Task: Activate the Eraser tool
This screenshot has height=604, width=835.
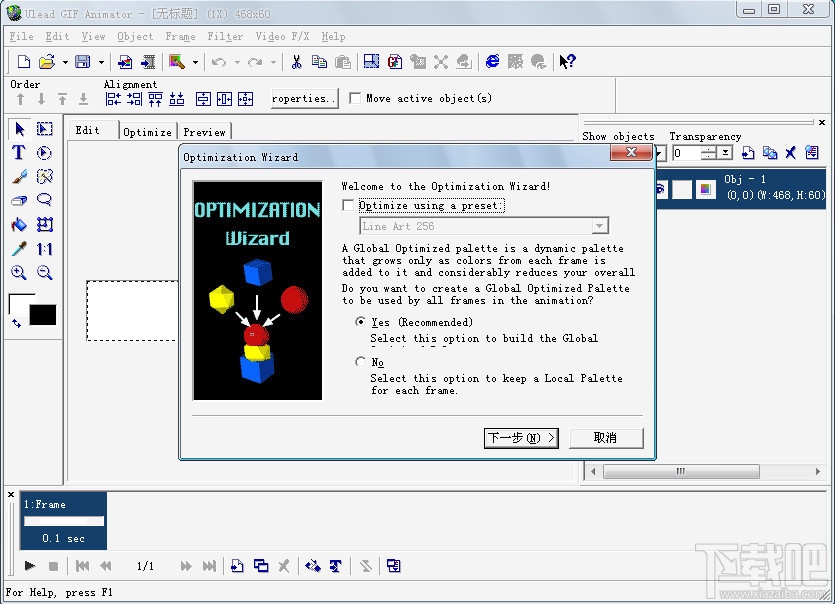Action: click(x=18, y=201)
